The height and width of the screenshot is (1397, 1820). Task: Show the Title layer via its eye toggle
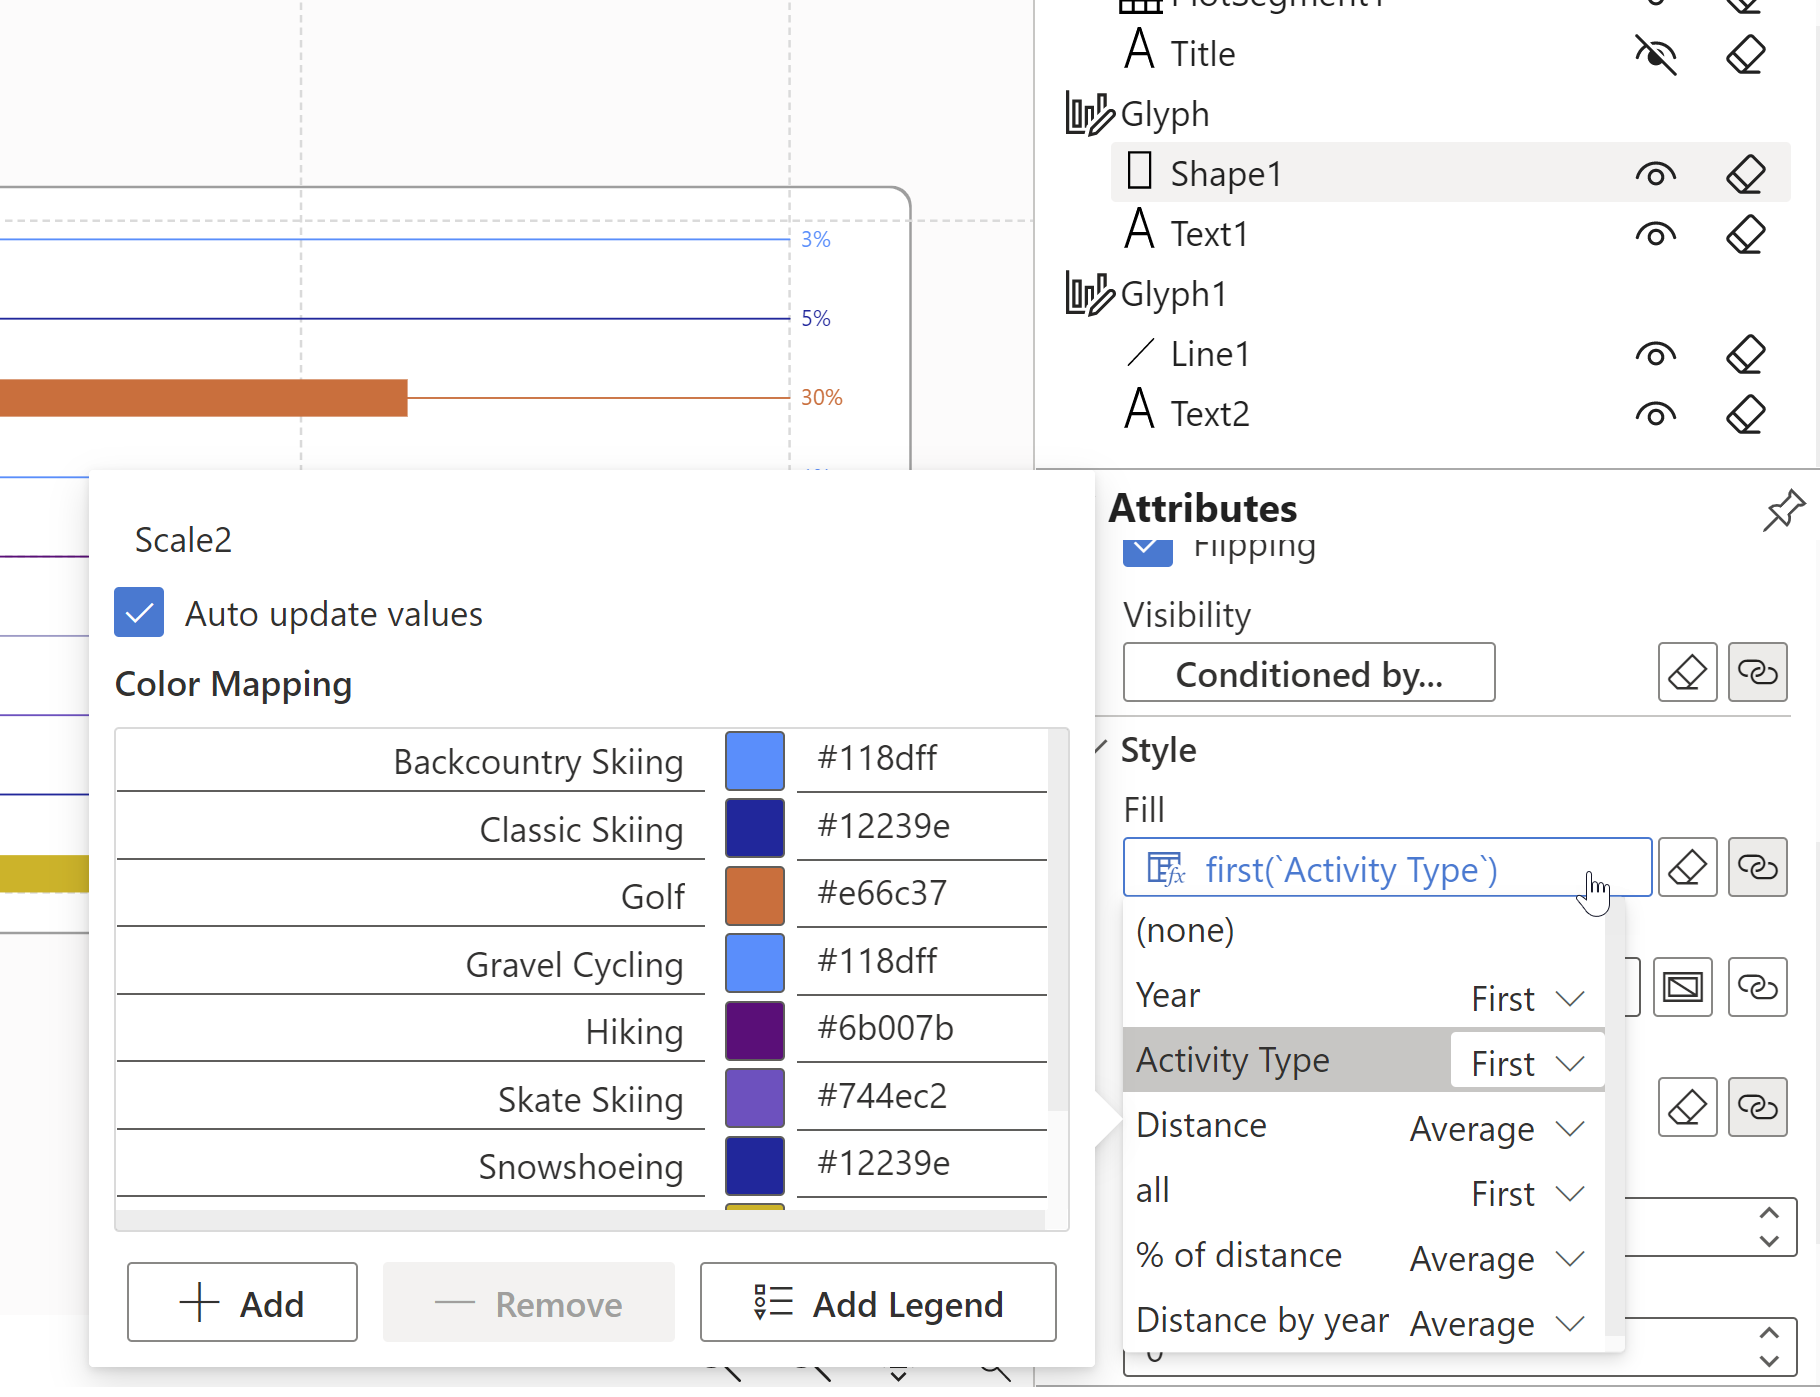[1656, 56]
